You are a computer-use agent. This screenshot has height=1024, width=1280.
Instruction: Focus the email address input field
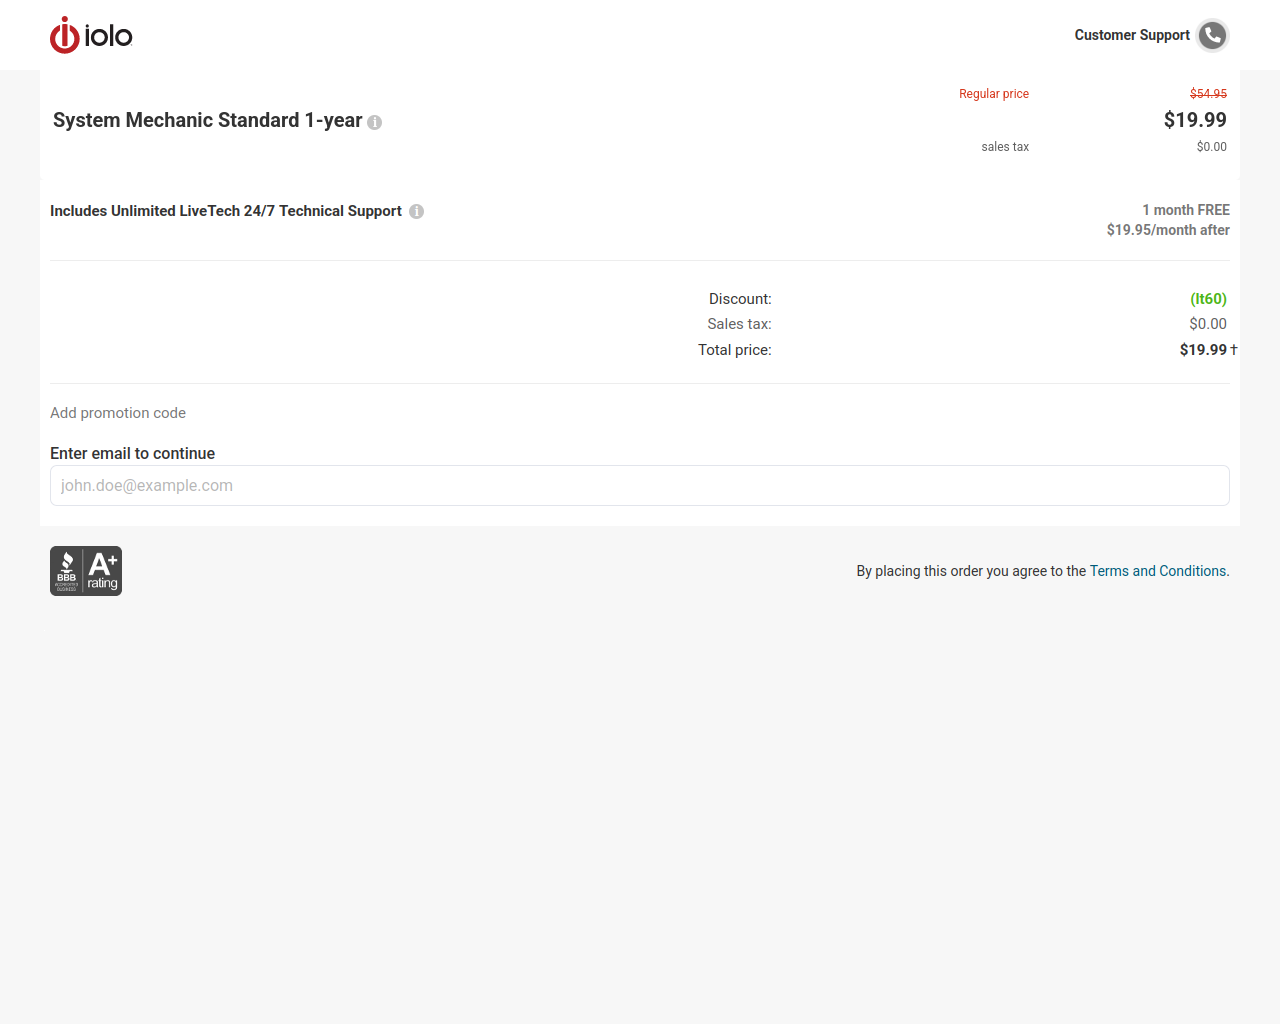[x=640, y=486]
